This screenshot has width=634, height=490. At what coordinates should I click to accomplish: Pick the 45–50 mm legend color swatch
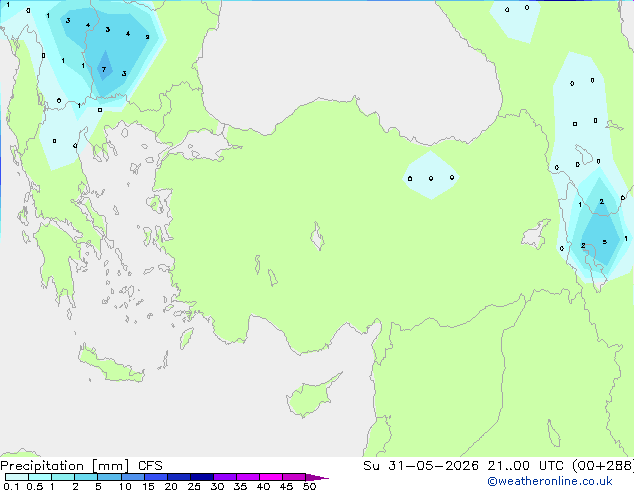(x=294, y=477)
